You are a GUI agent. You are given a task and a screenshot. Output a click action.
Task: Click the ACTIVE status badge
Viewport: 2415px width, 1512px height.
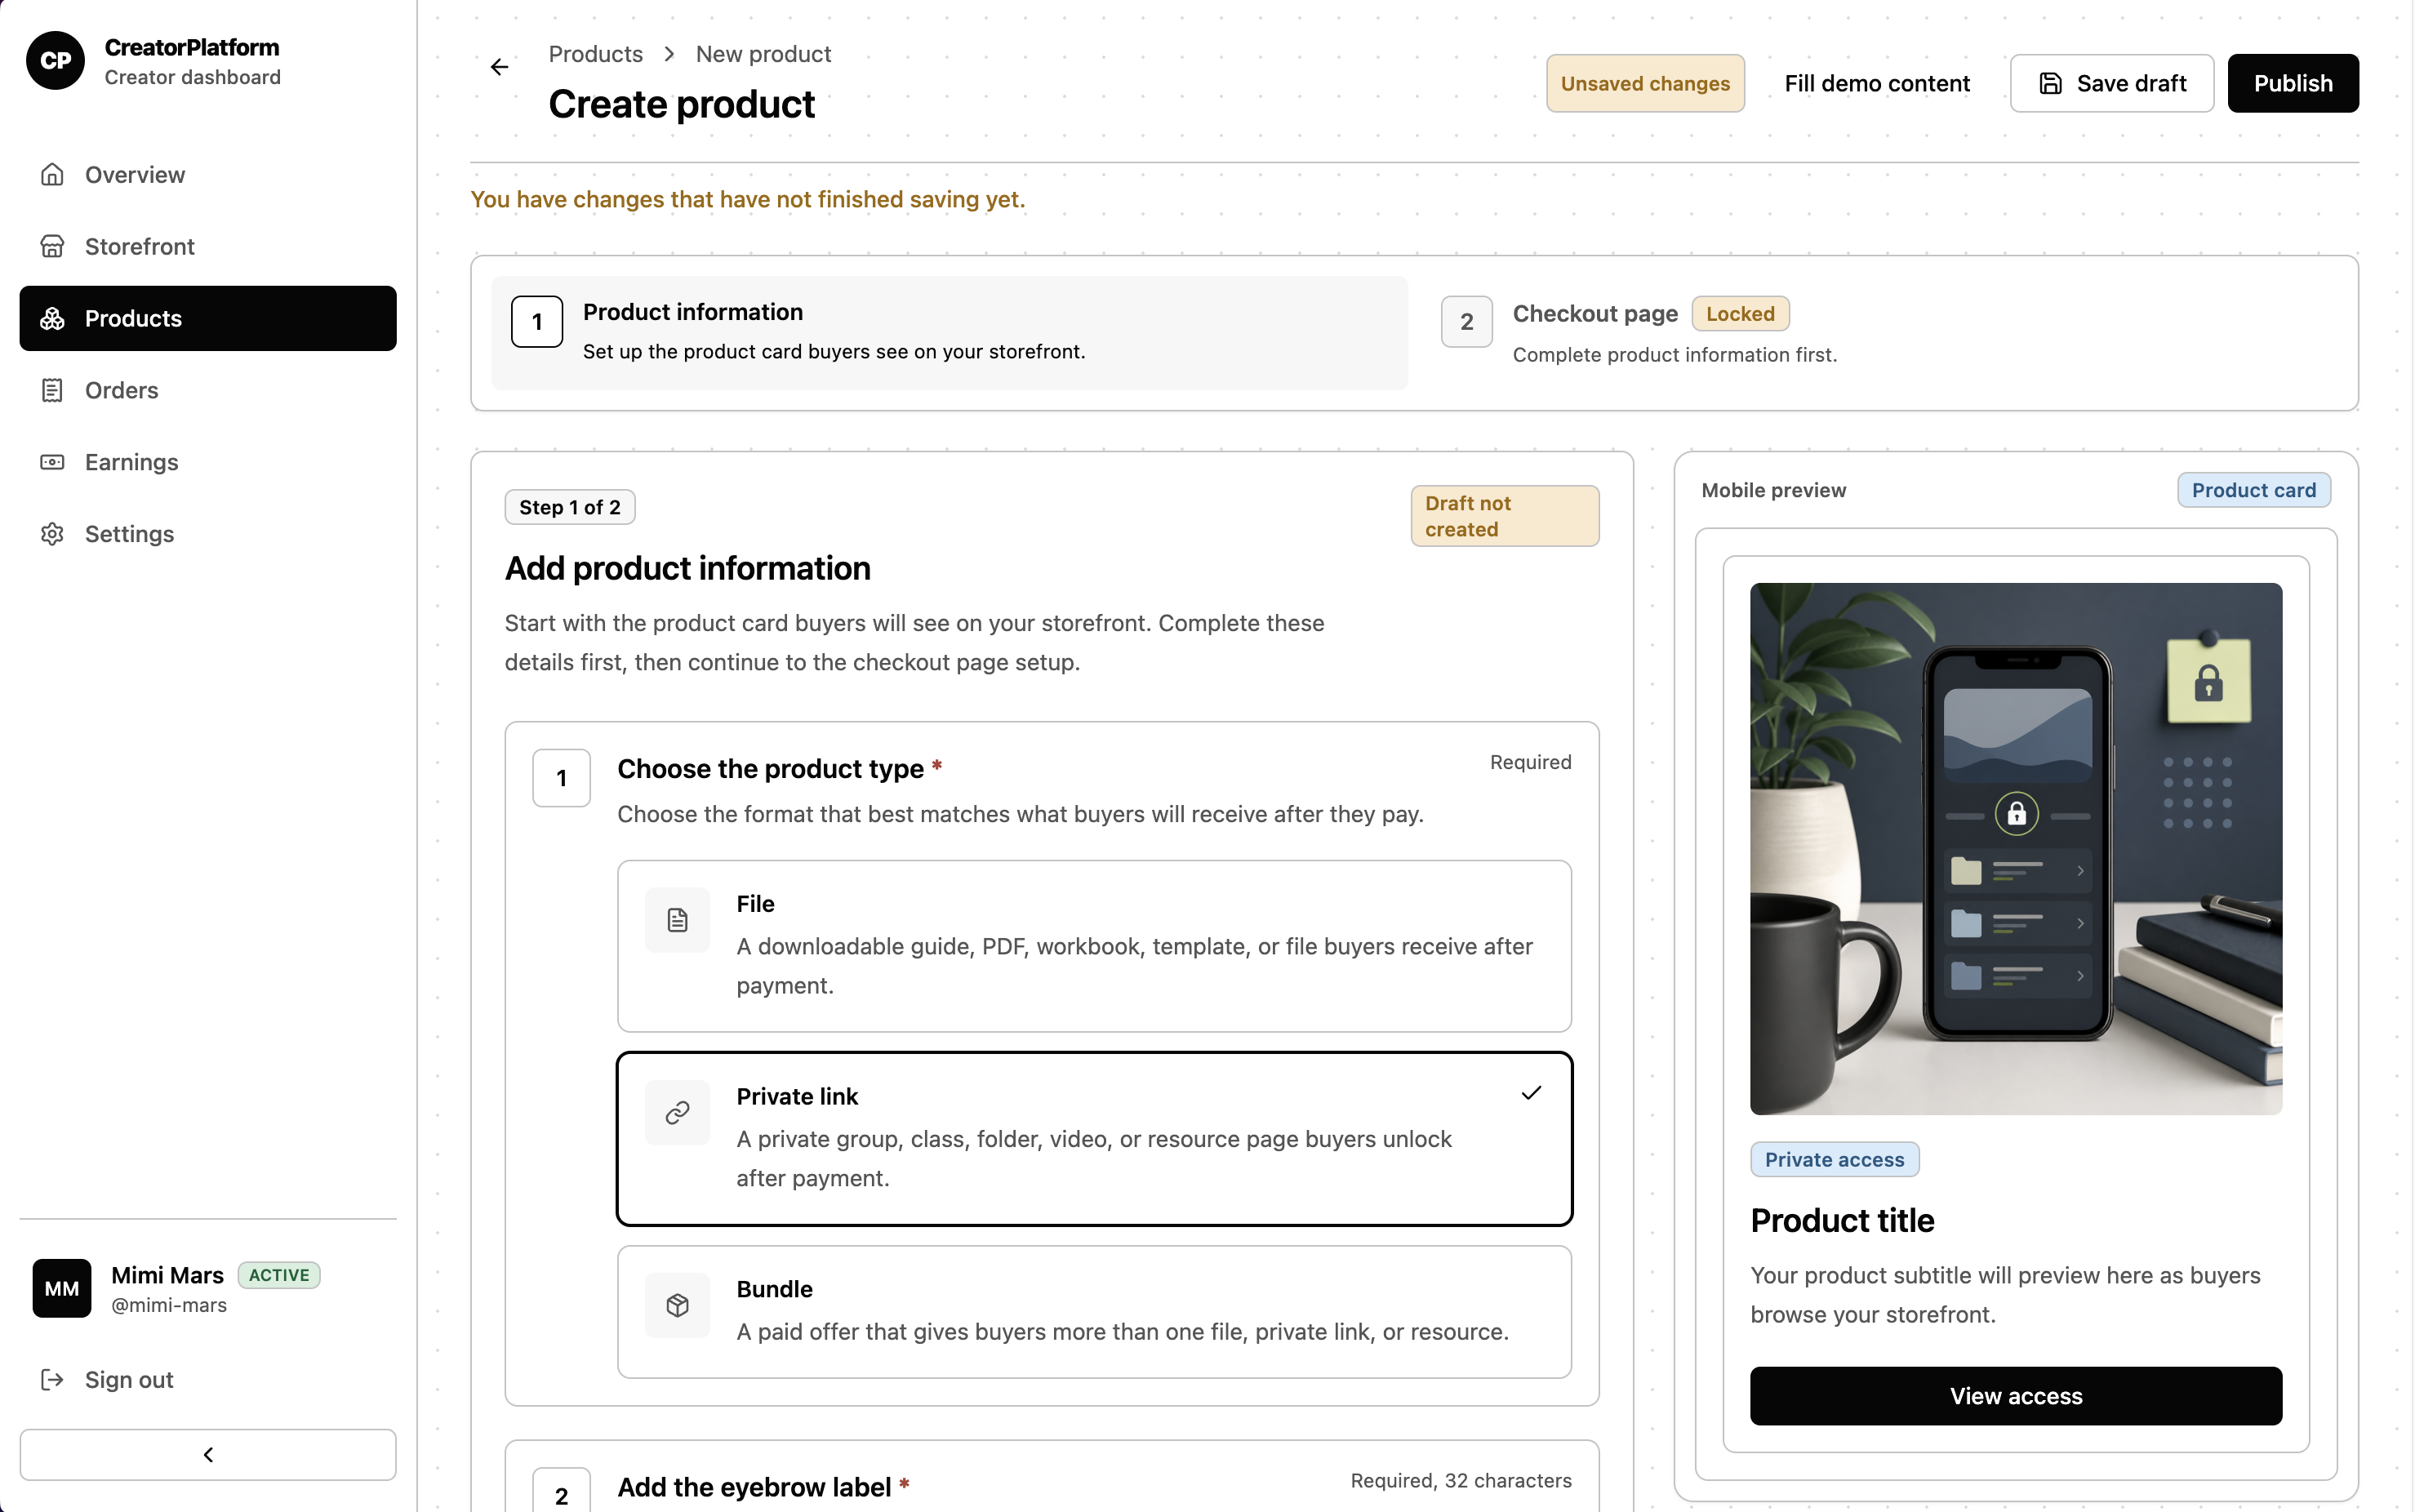pos(279,1275)
